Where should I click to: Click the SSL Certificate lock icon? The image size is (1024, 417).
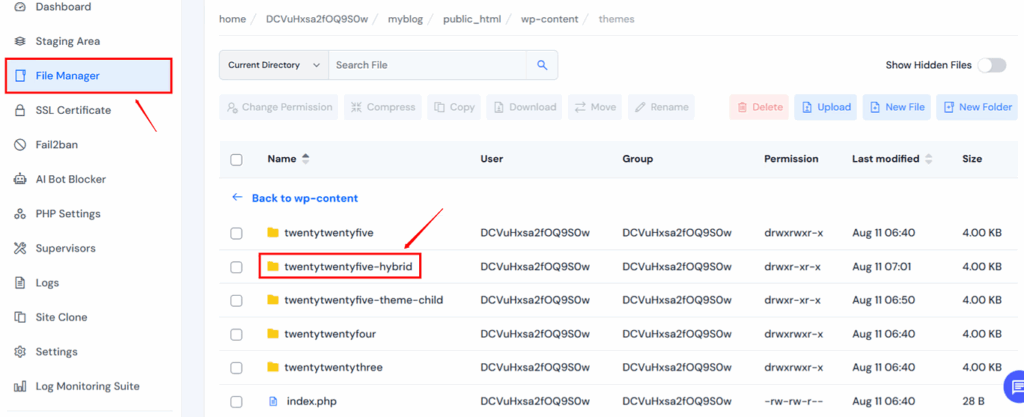pos(19,110)
